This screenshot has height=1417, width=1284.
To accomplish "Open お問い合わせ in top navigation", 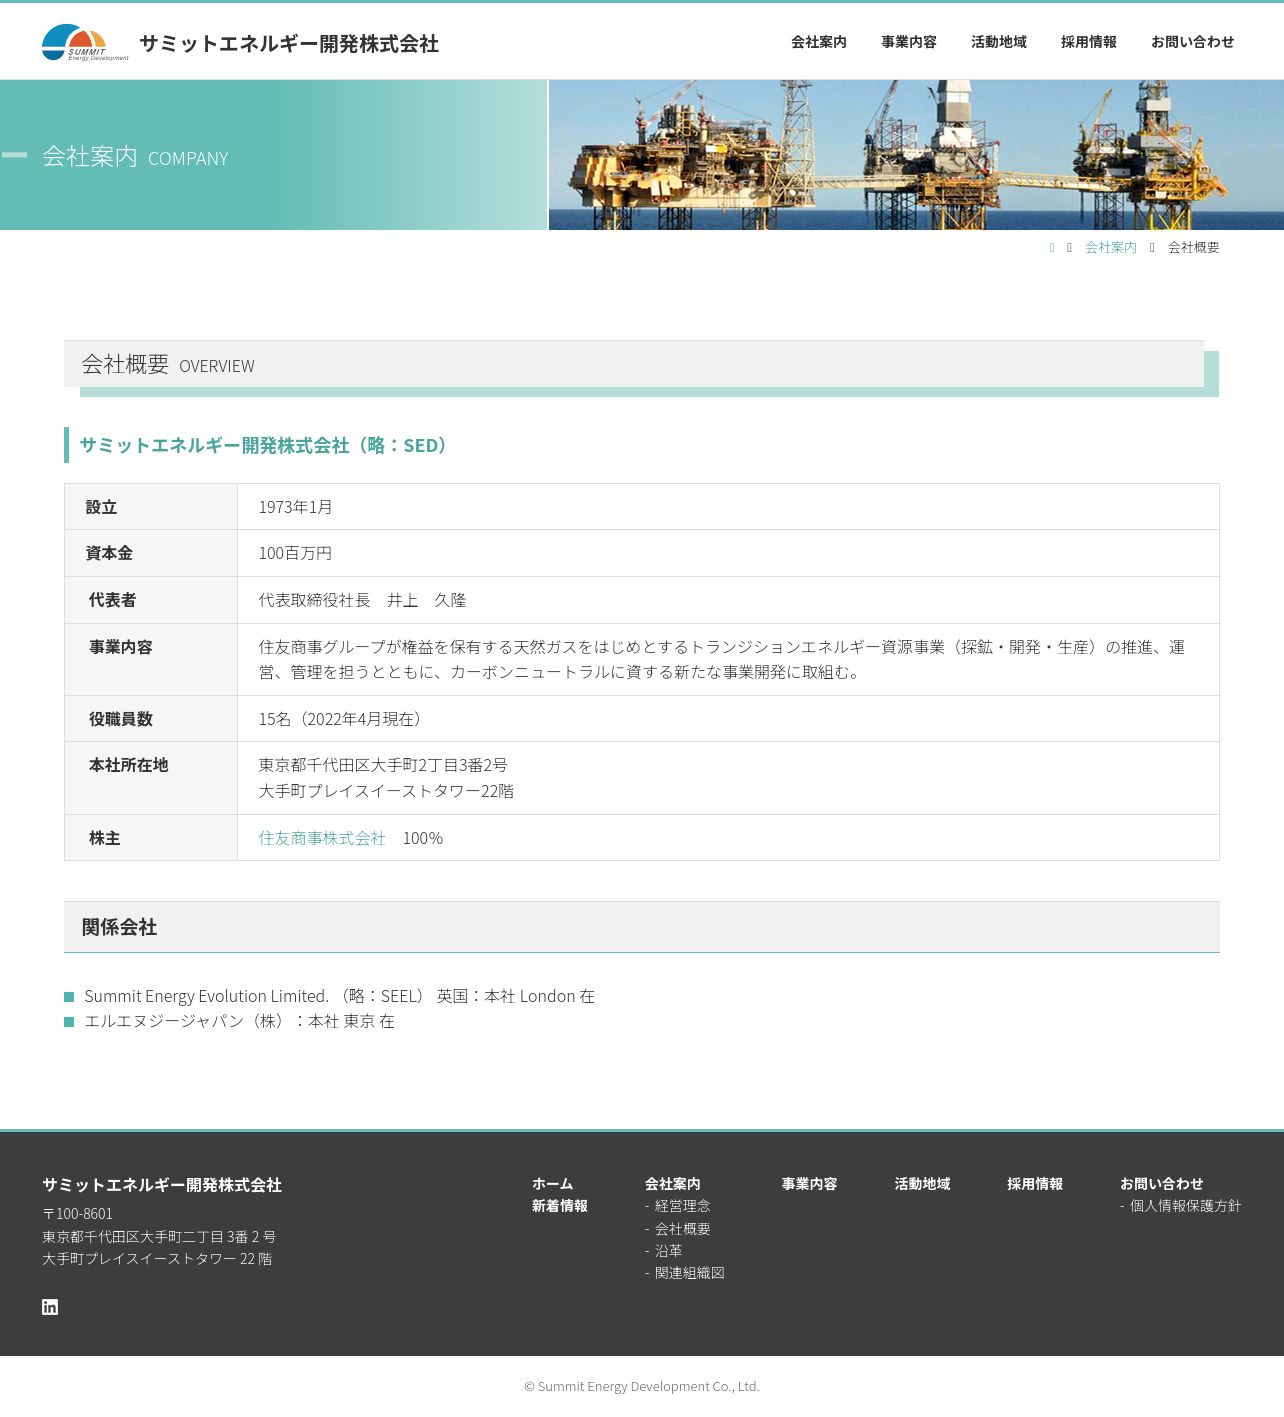I will coord(1192,42).
